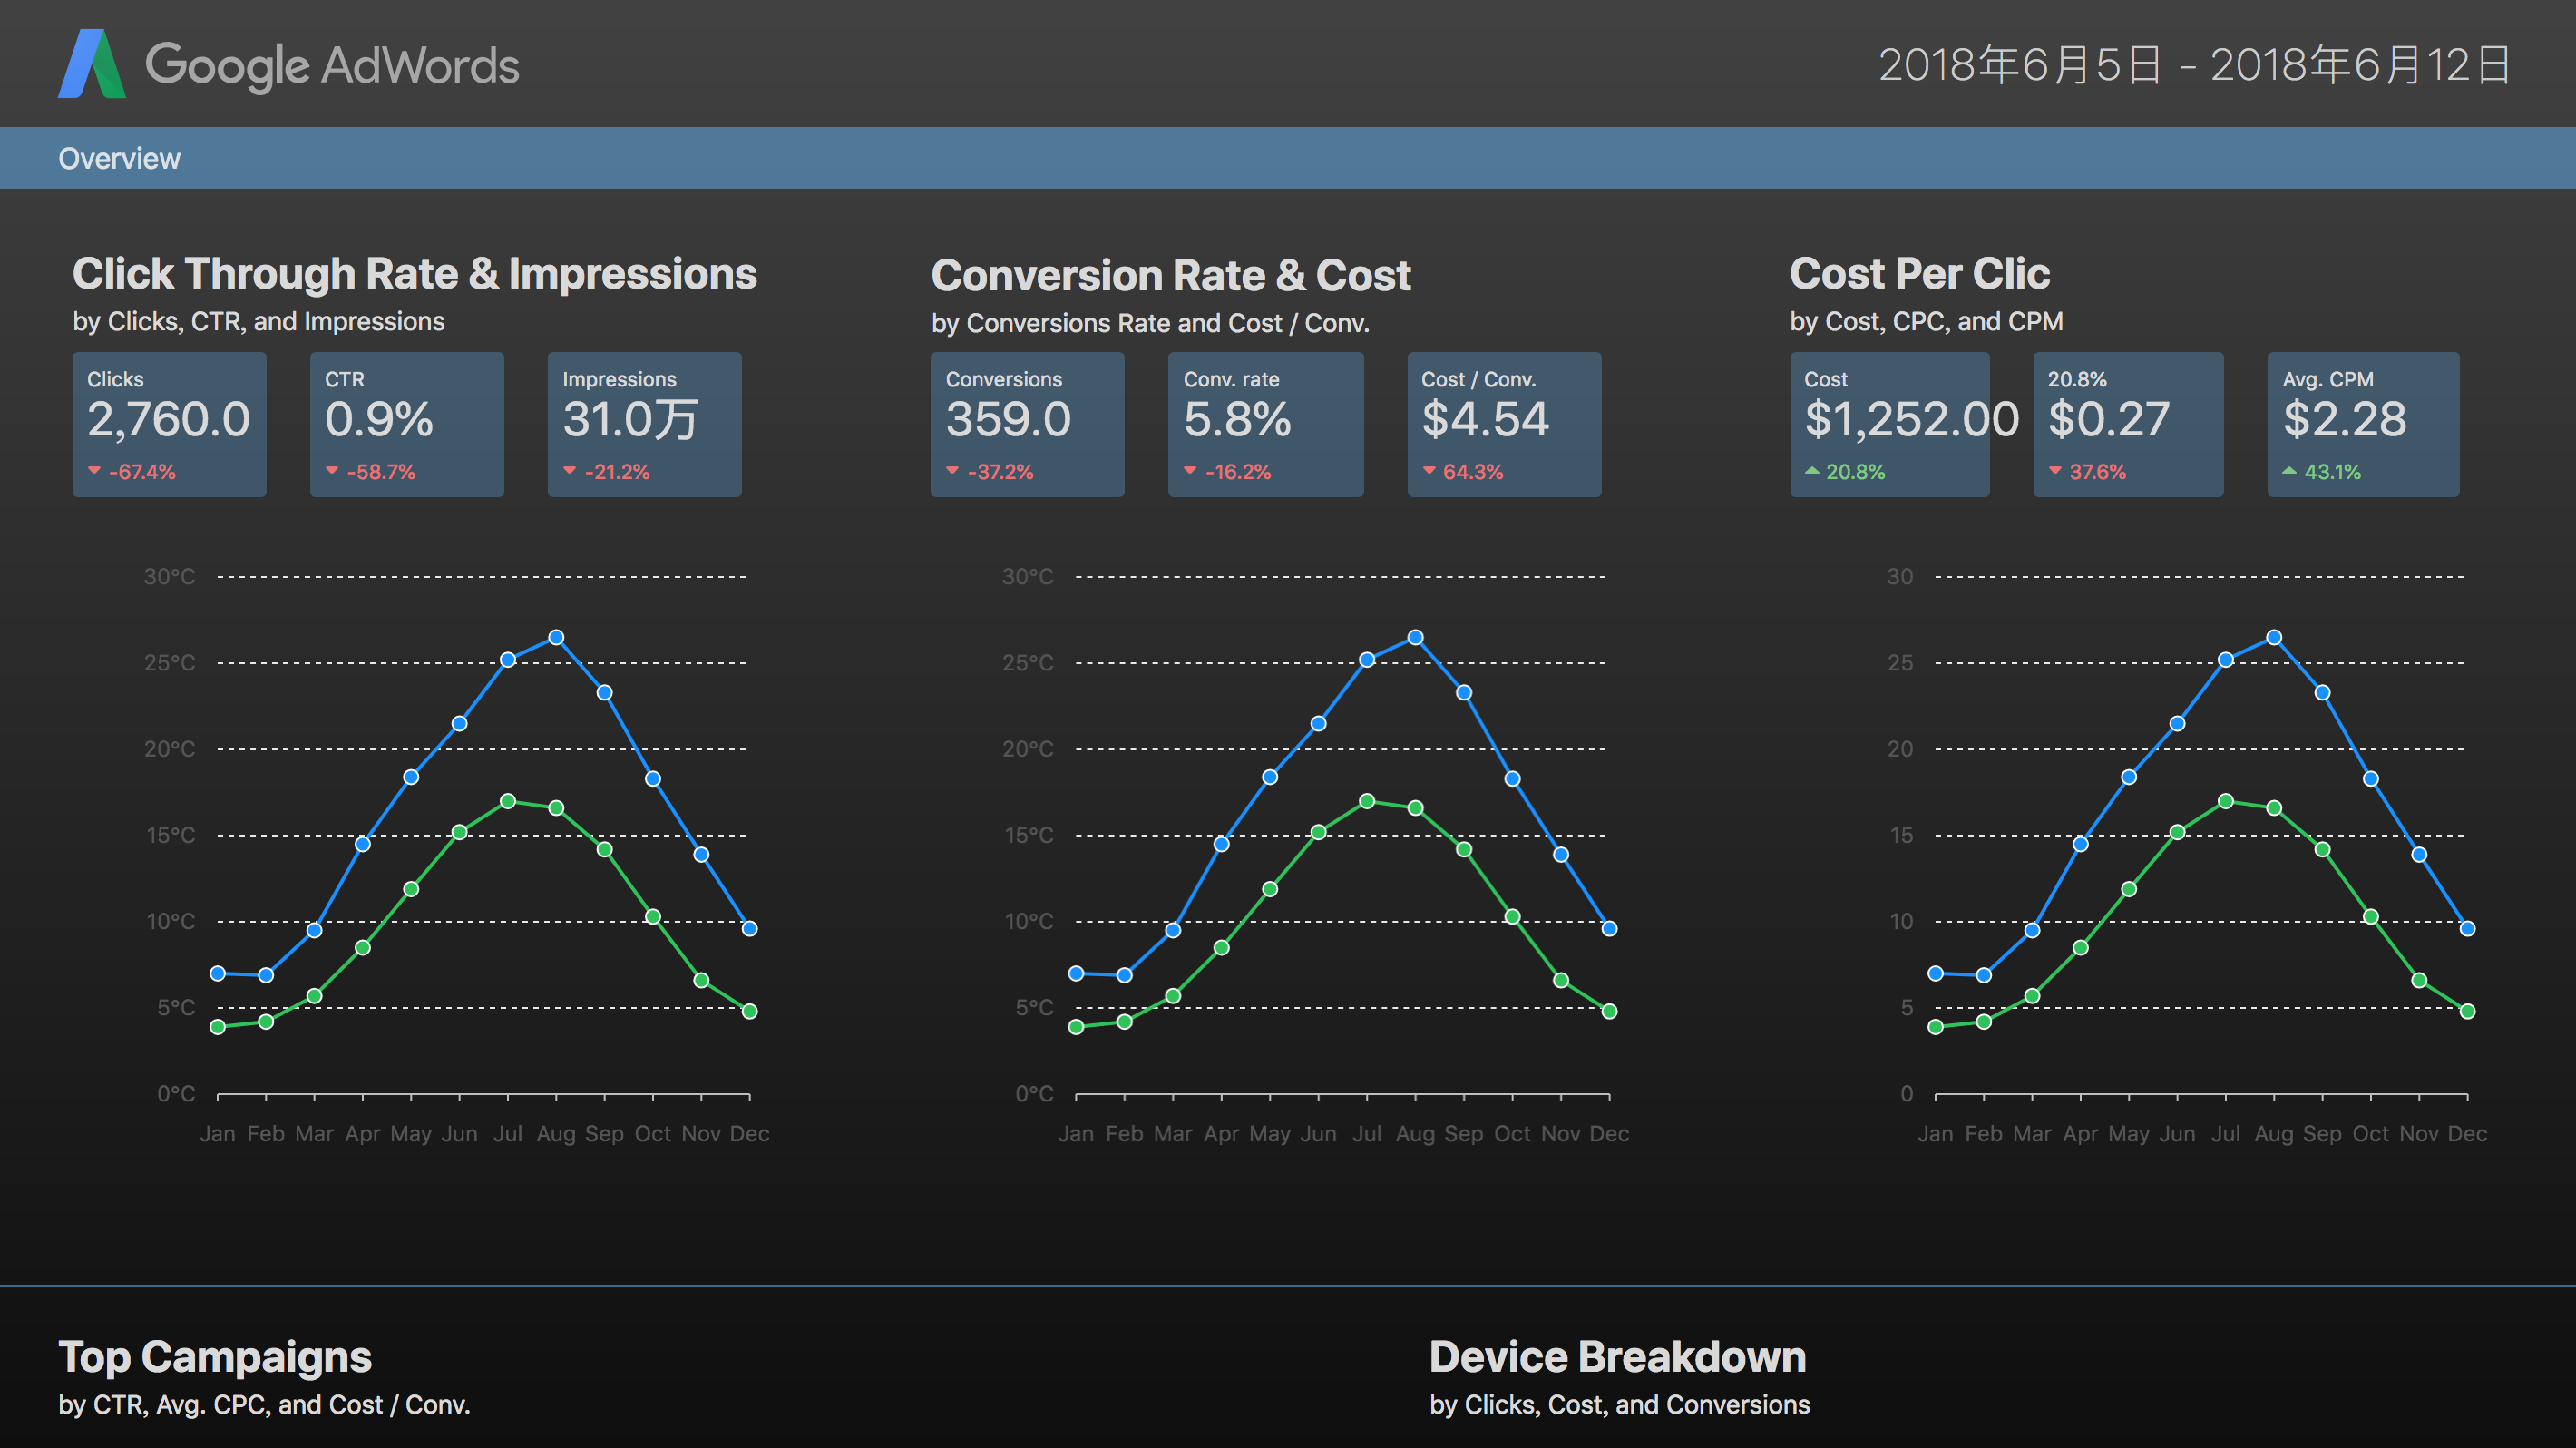The image size is (2576, 1448).
Task: Click the Click Through Rate & Impressions heading
Action: (415, 274)
